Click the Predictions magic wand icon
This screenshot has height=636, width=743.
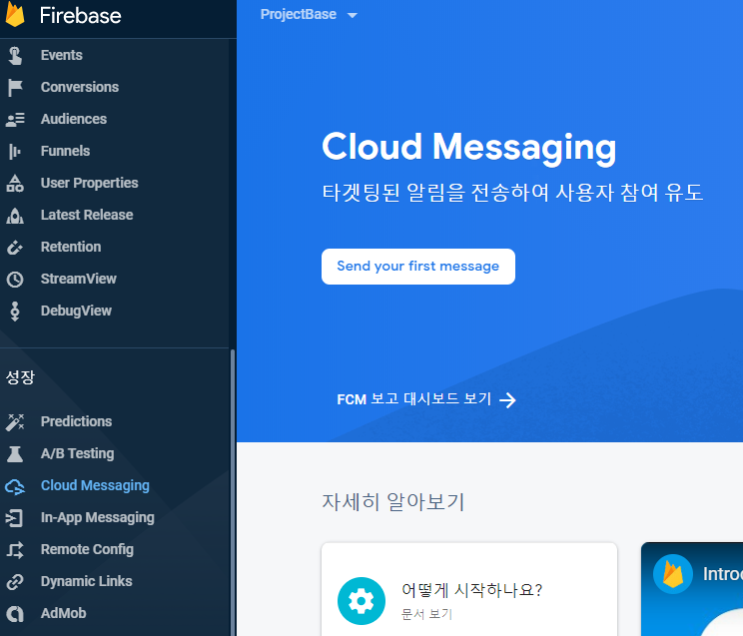tap(15, 422)
